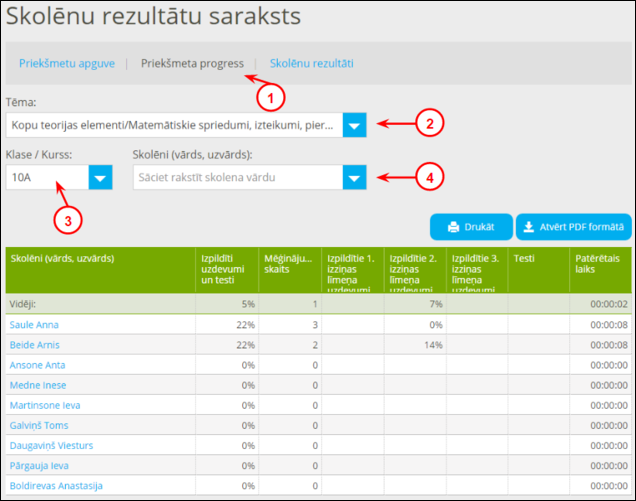The height and width of the screenshot is (501, 636).
Task: Open student Galviņš Toms
Action: click(39, 426)
